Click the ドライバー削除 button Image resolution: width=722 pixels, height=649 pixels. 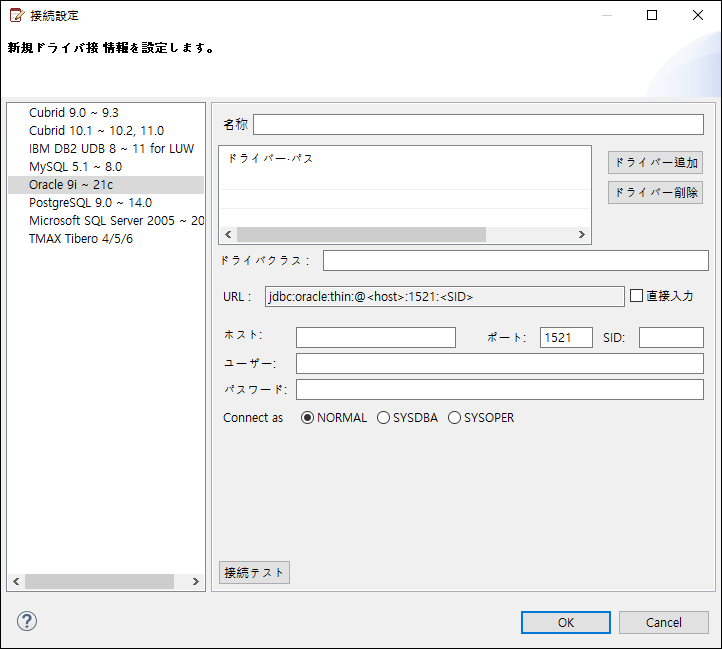(655, 192)
